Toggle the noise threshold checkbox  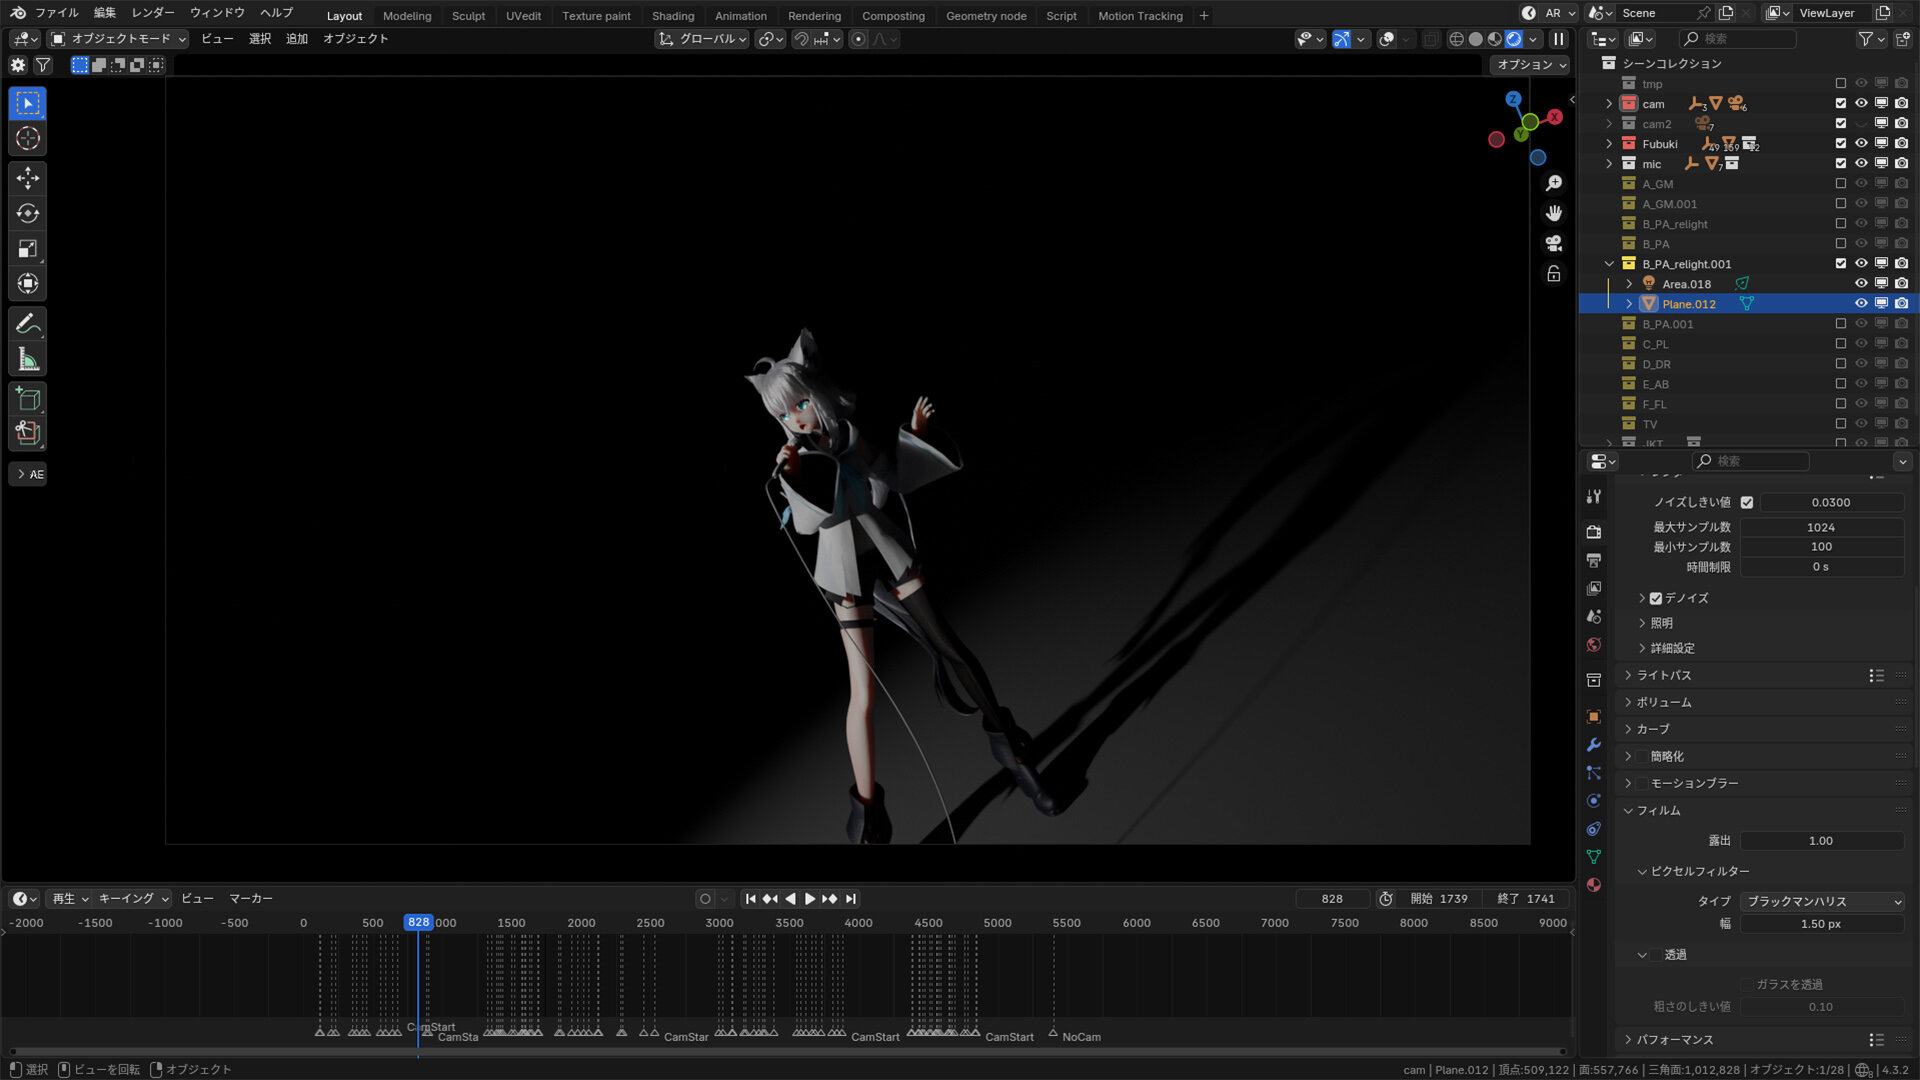click(1747, 503)
